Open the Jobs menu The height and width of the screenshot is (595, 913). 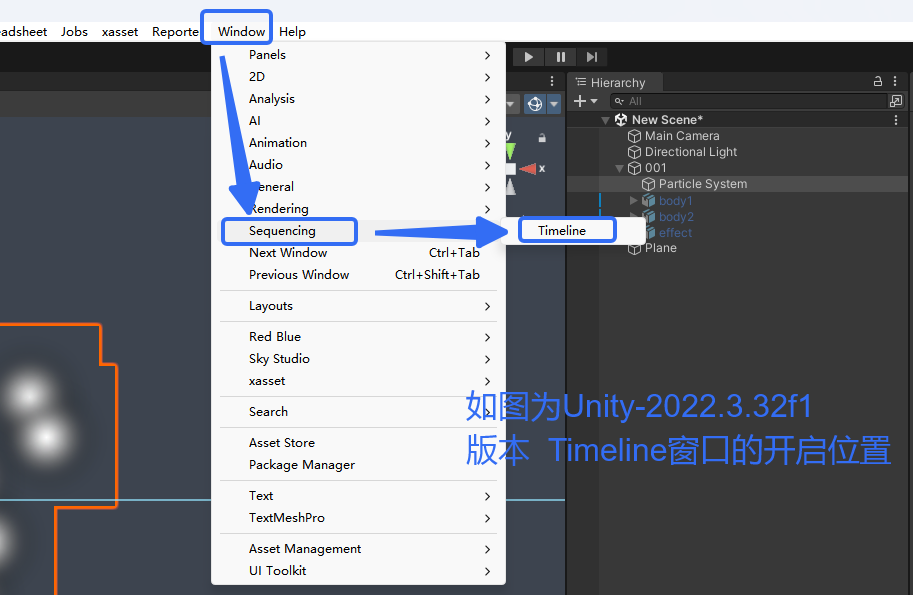click(74, 31)
